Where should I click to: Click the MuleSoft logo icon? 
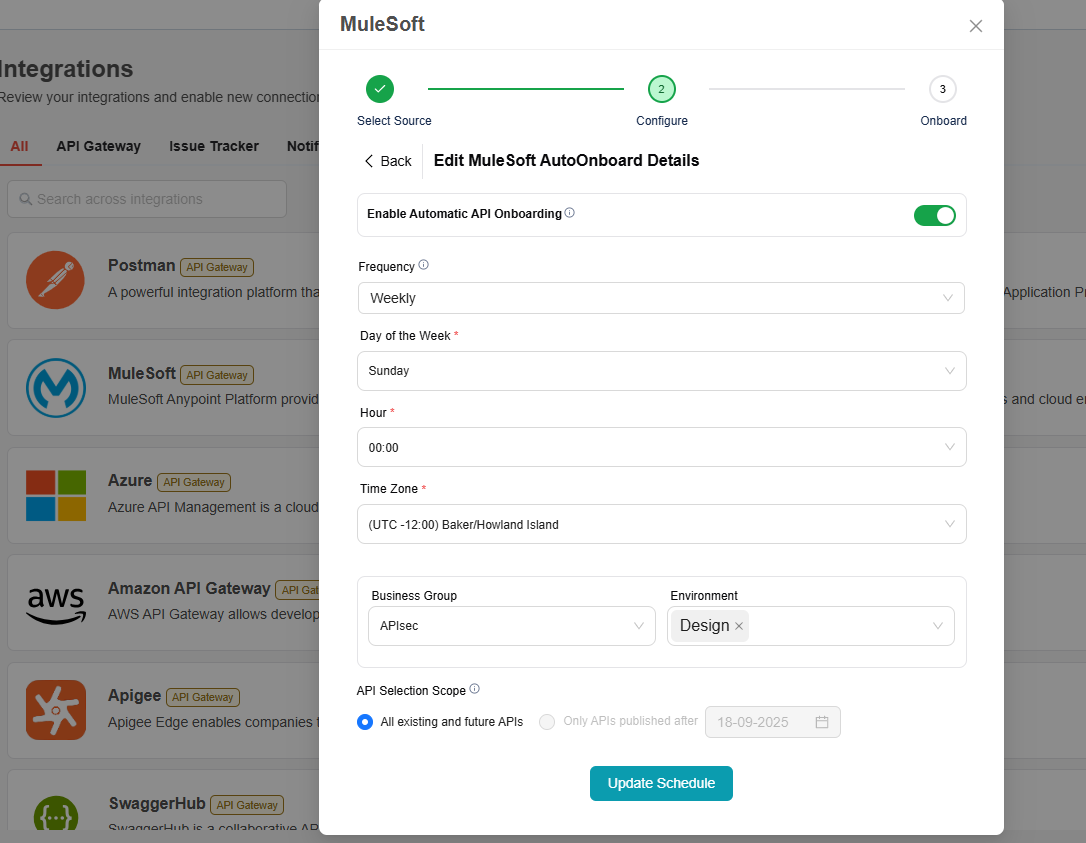(56, 388)
